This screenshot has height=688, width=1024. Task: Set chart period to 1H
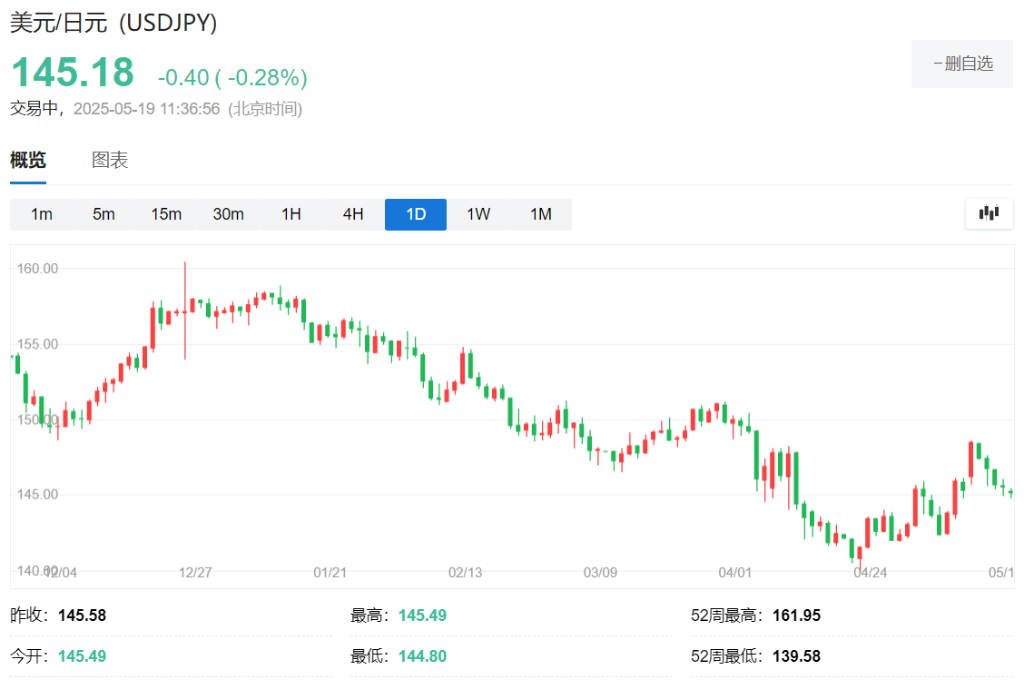point(291,214)
